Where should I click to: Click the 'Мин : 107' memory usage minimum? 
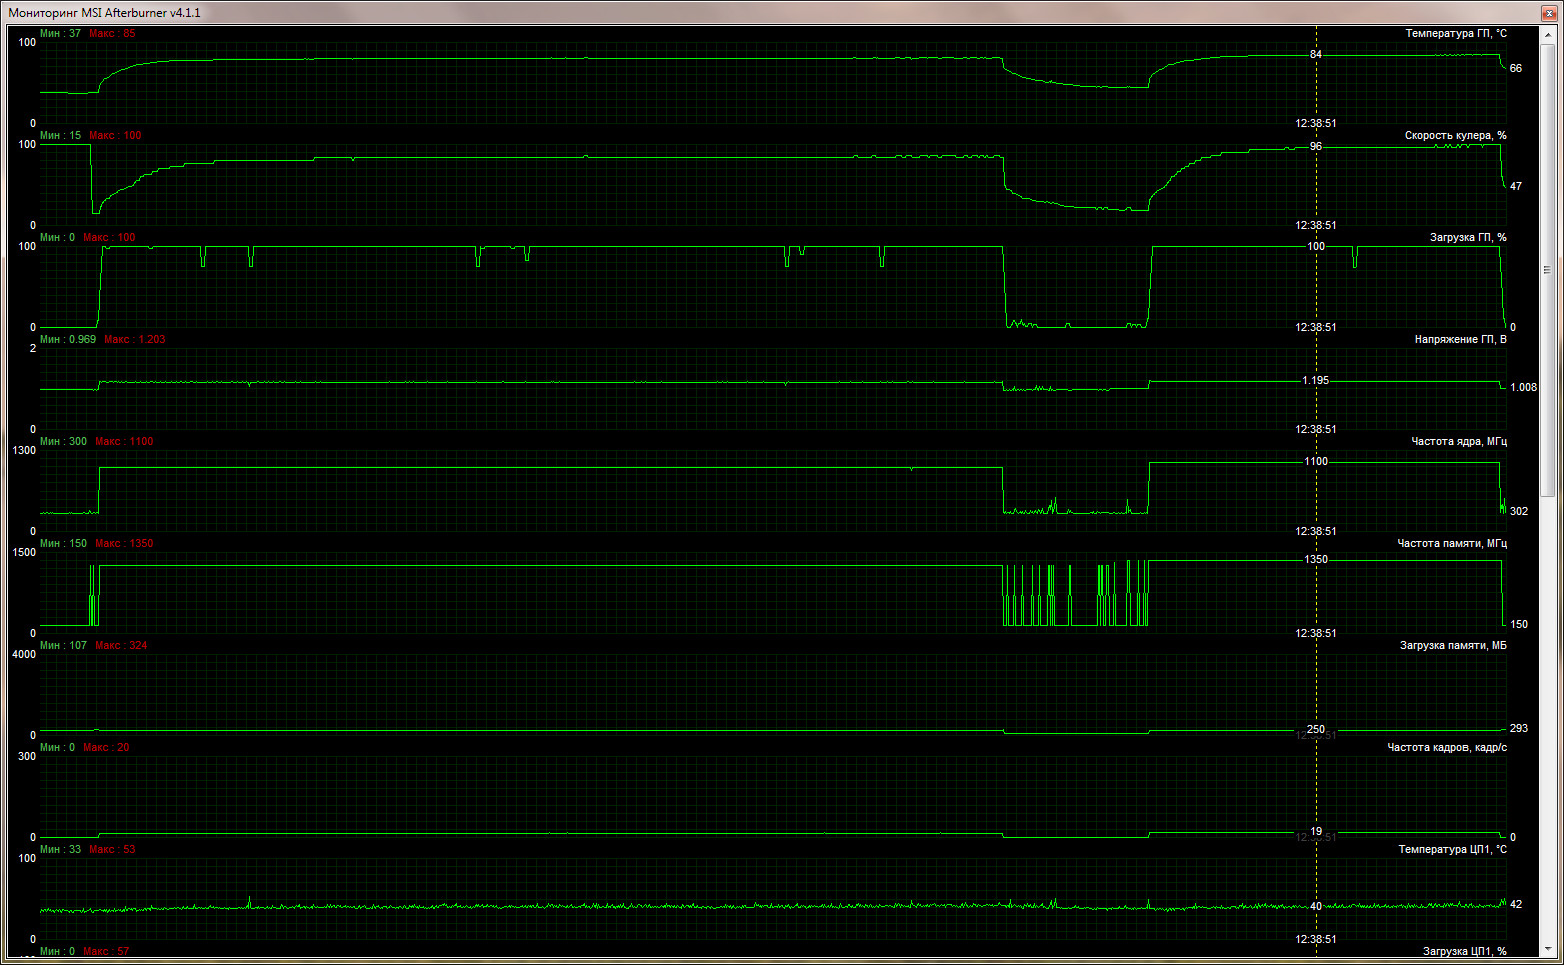coord(64,646)
